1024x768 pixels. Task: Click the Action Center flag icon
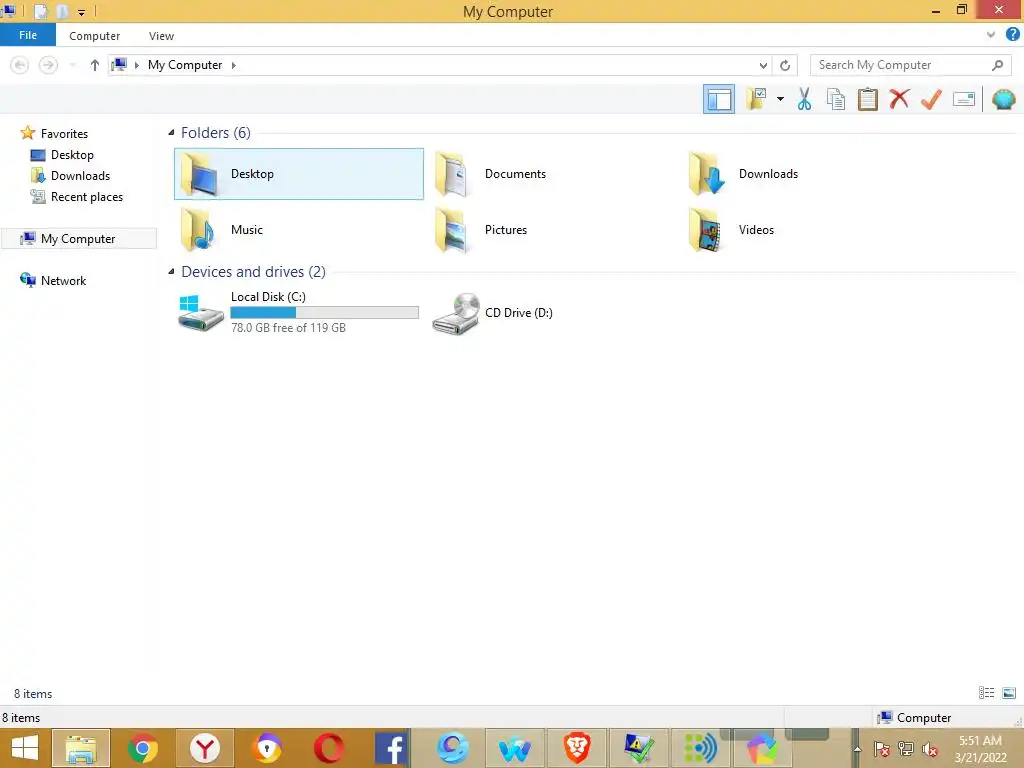tap(881, 749)
